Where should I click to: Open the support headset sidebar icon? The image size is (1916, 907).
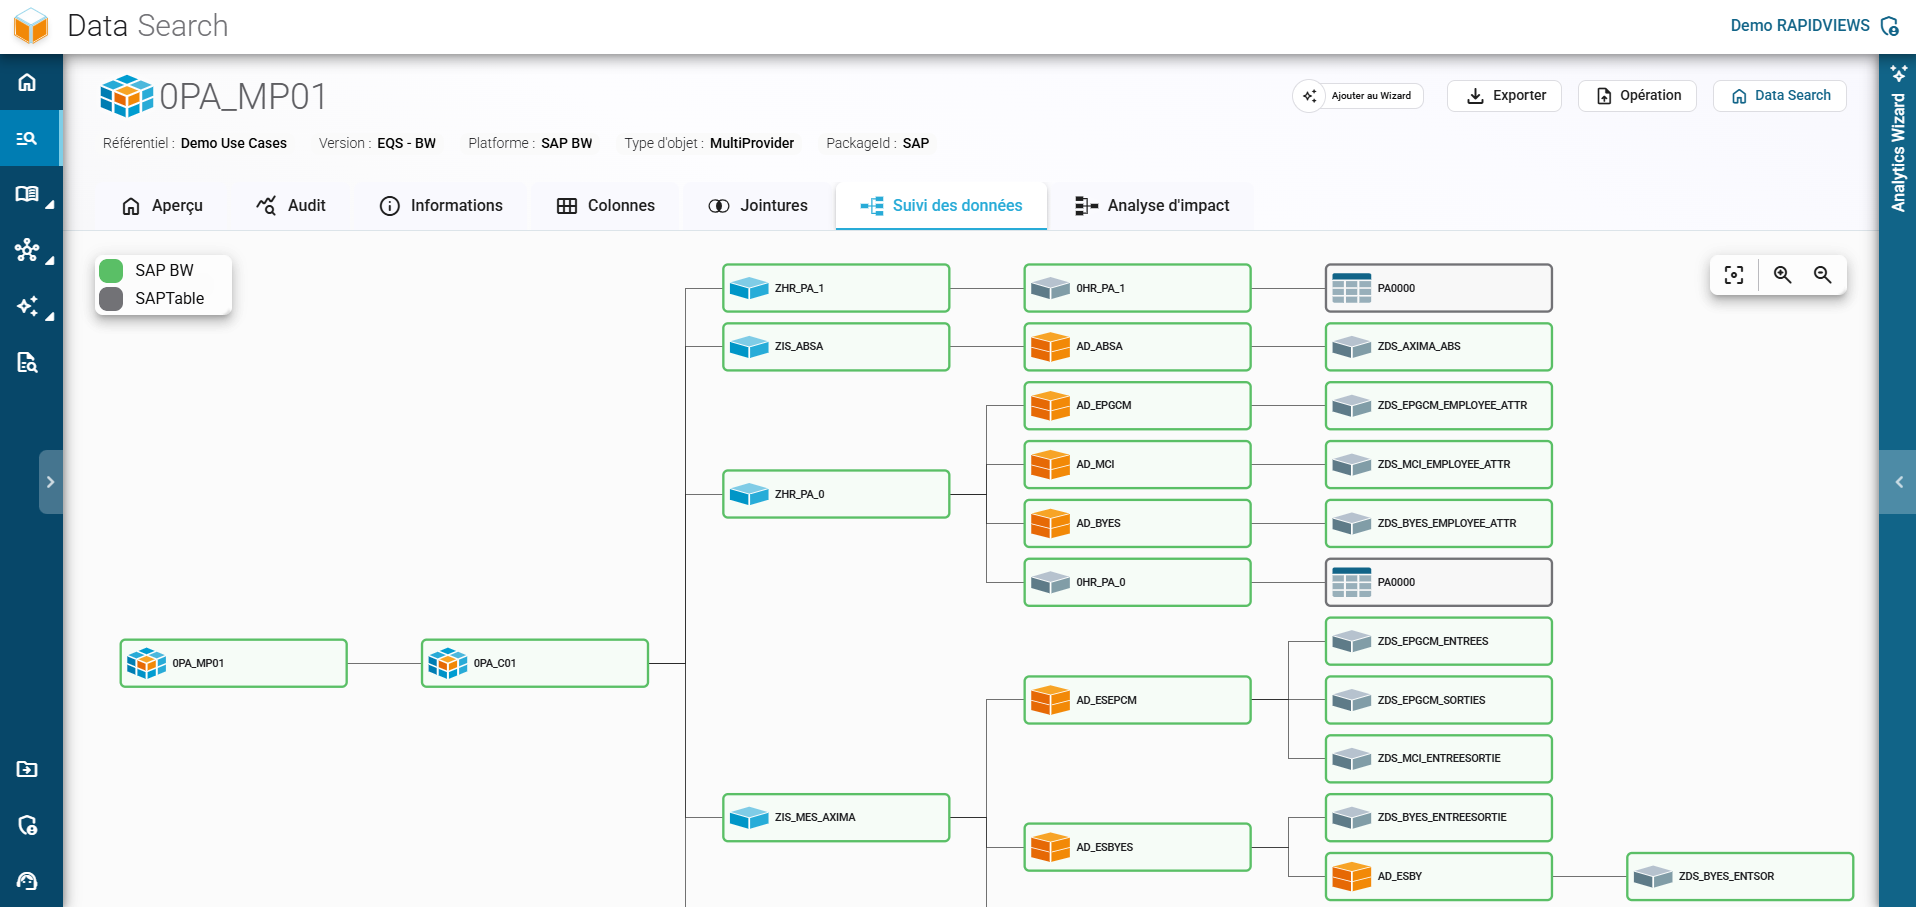coord(27,881)
